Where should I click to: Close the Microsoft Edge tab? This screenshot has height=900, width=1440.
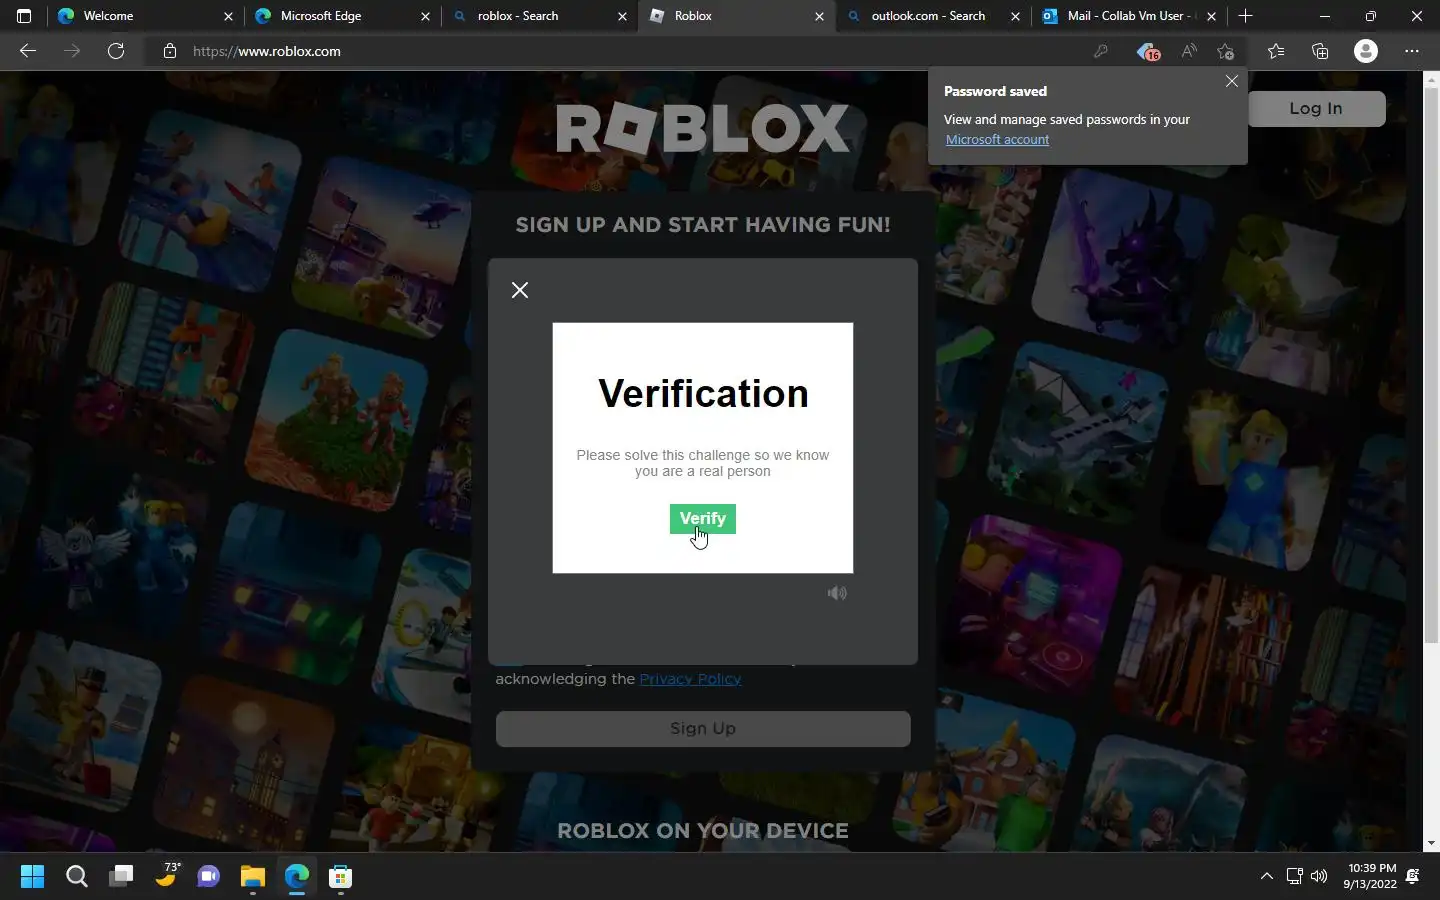coord(425,17)
